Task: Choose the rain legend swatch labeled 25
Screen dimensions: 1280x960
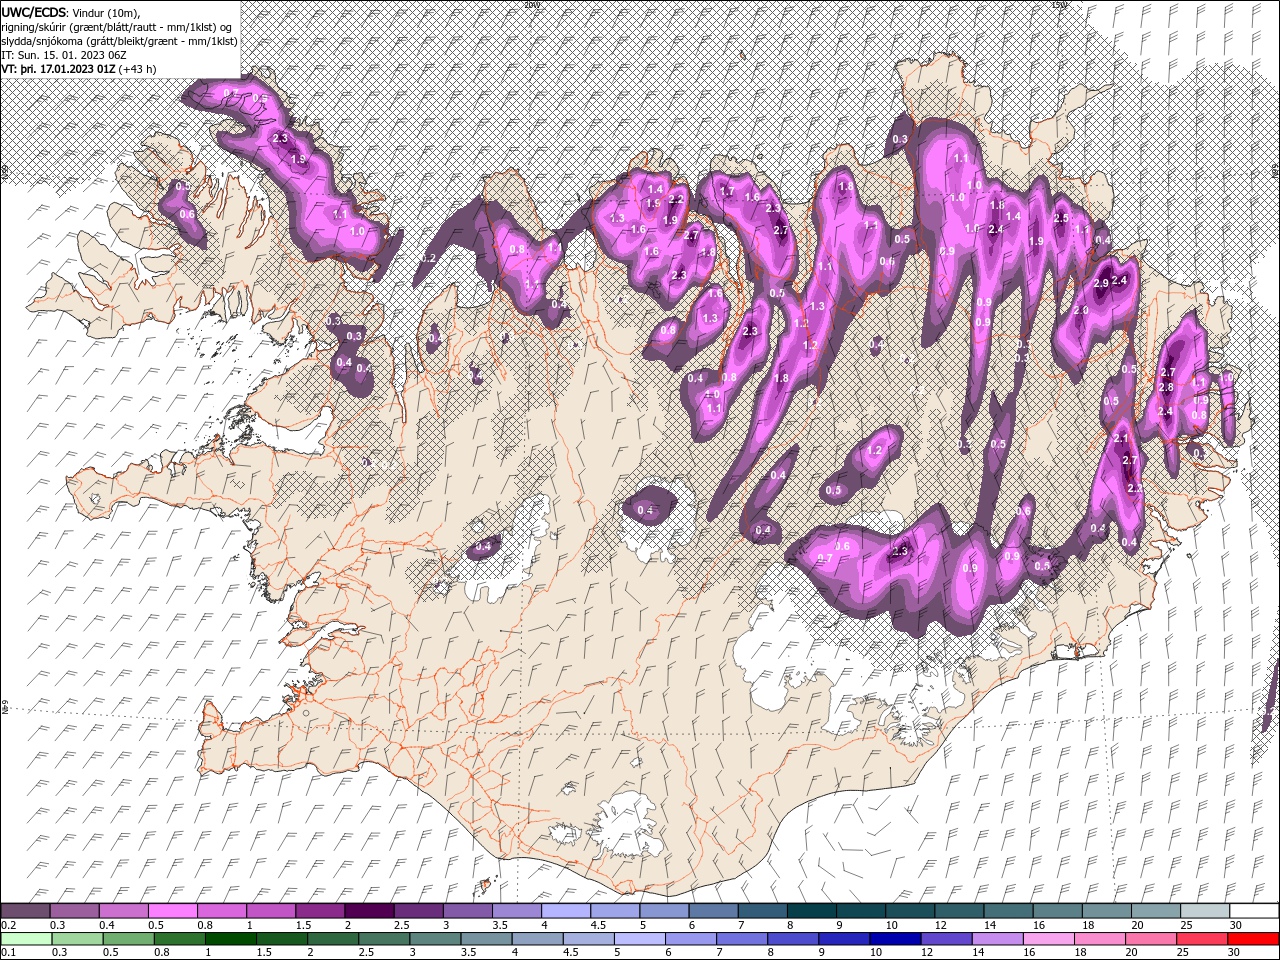Action: point(1202,939)
